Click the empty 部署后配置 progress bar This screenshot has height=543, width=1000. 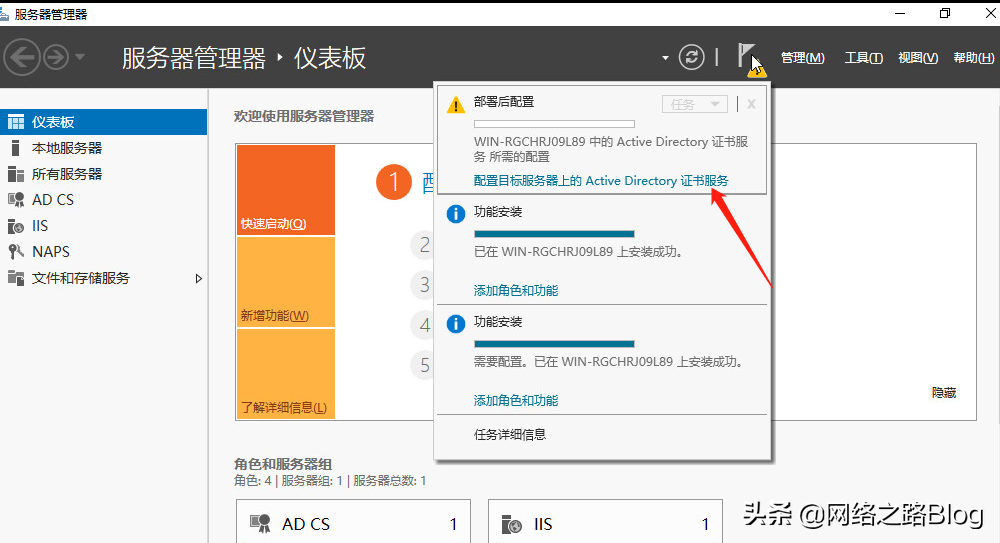pos(554,124)
